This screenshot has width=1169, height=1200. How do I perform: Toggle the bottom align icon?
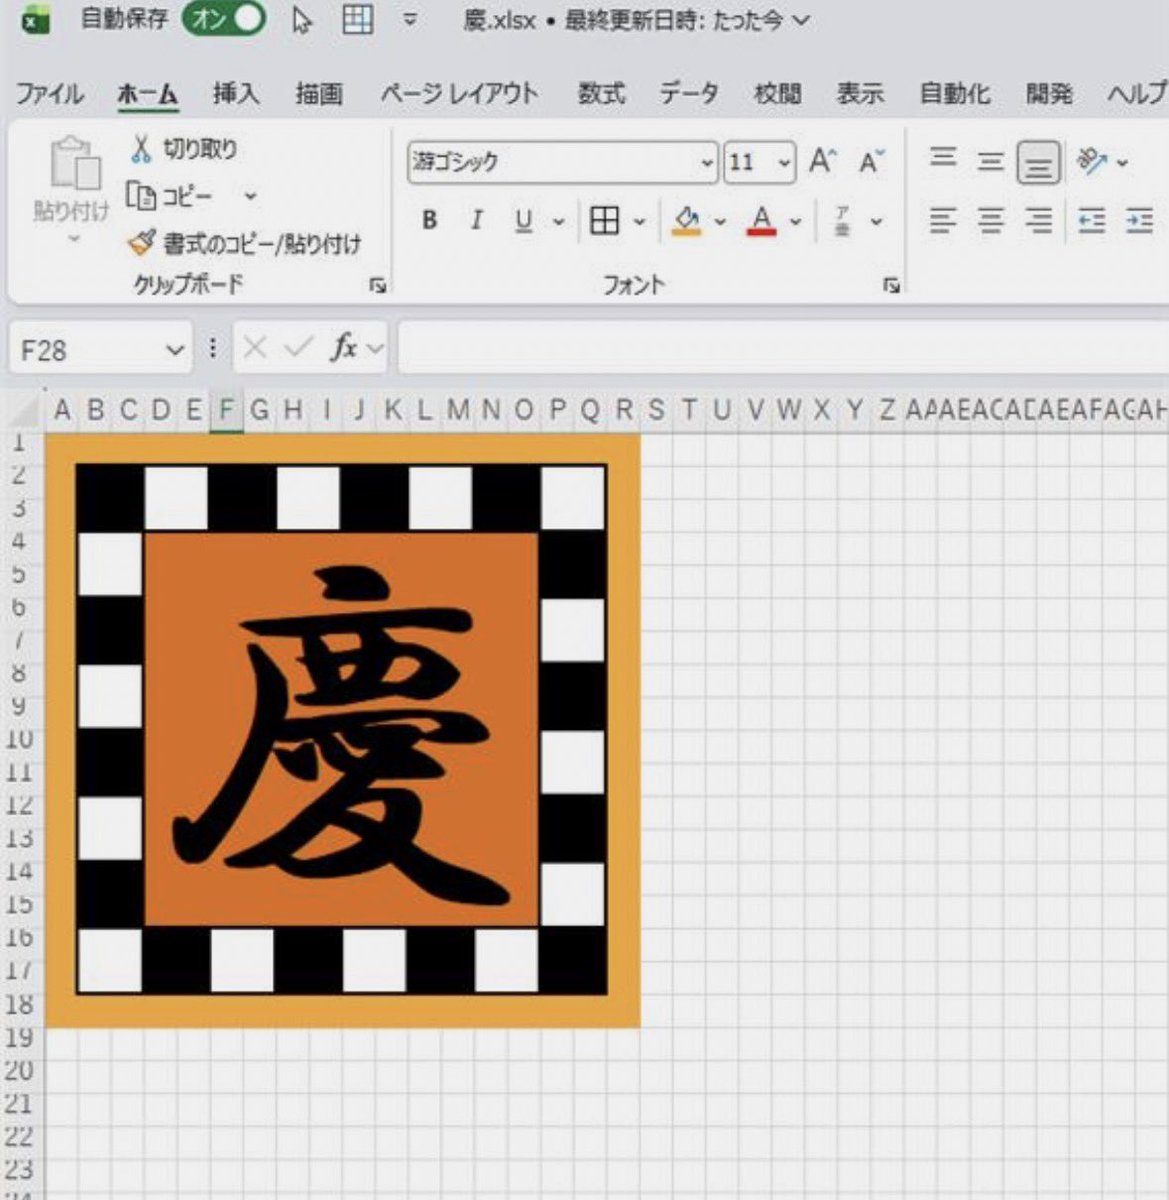pos(1039,162)
